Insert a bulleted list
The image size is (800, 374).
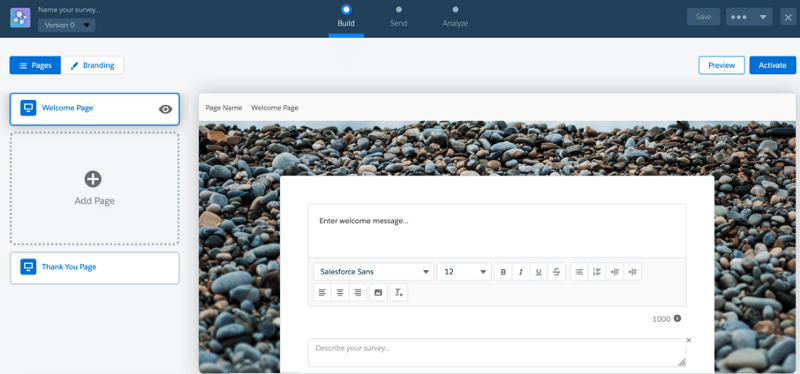[579, 272]
